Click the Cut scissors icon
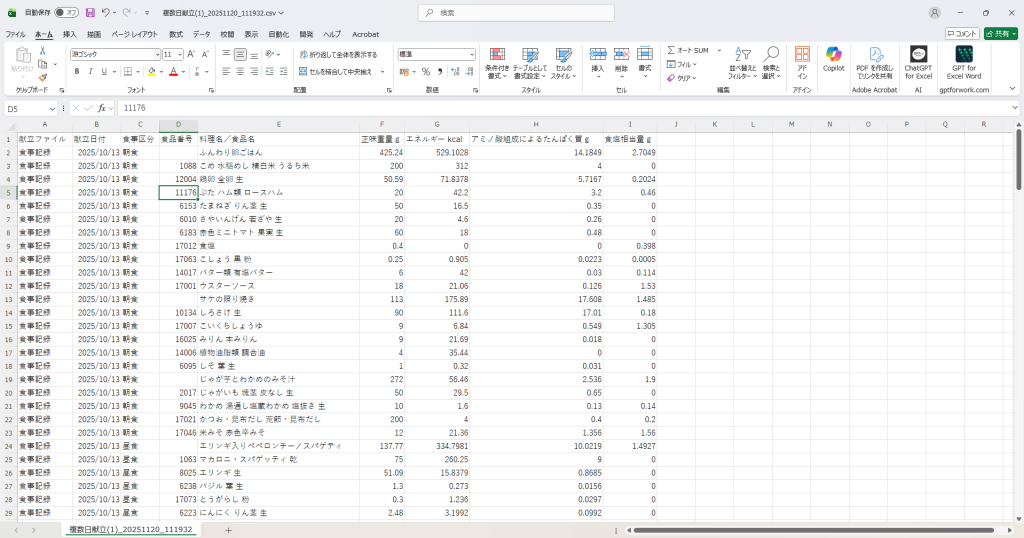This screenshot has width=1024, height=538. point(42,51)
